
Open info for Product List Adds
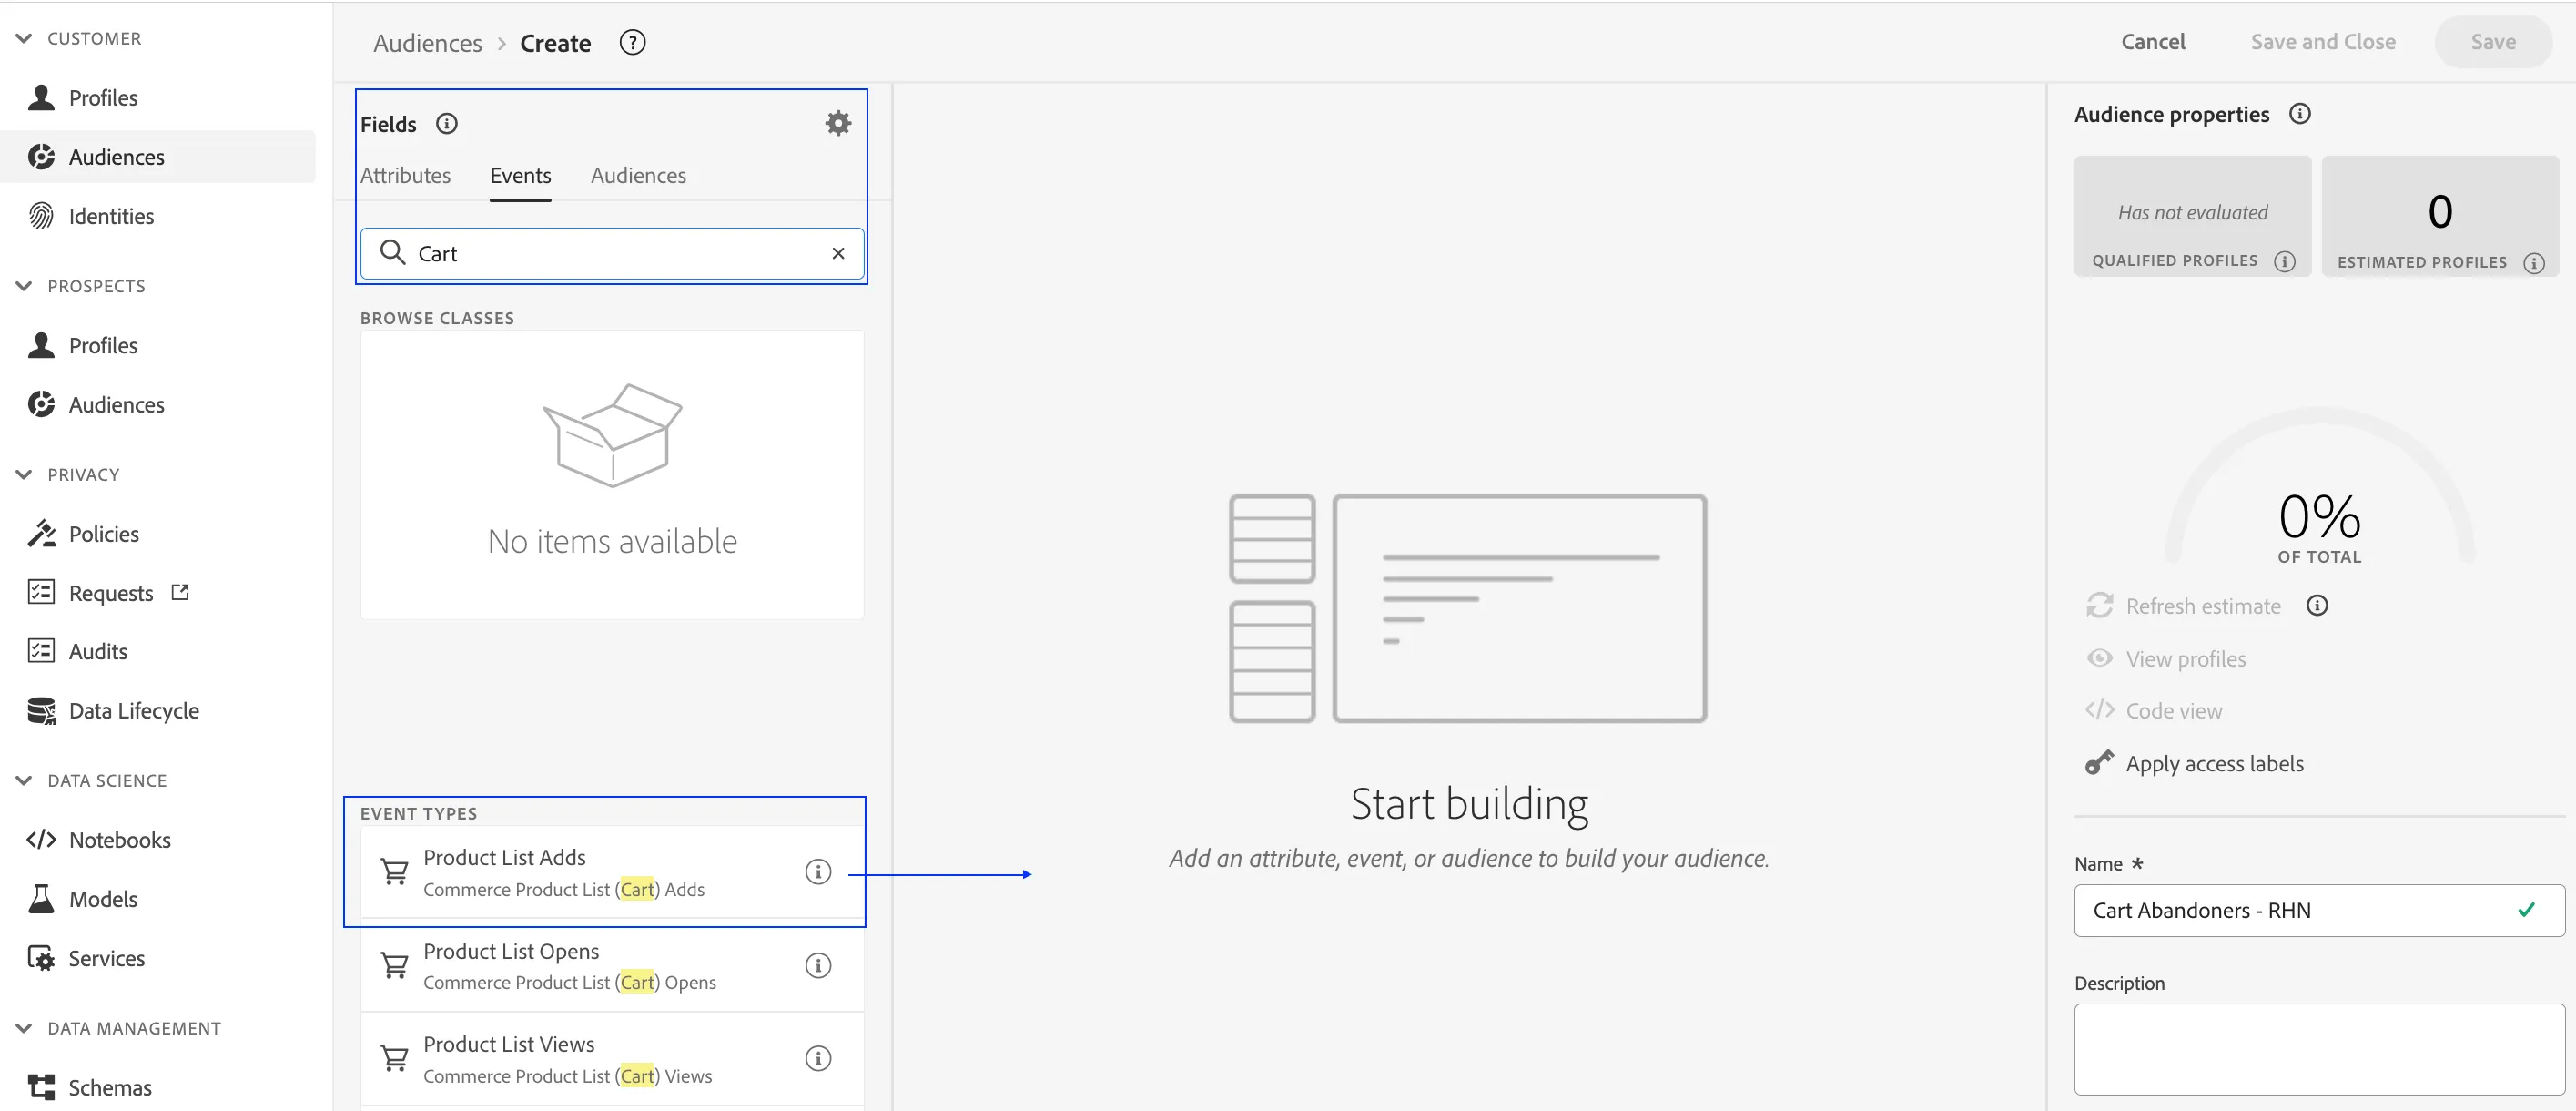click(x=818, y=871)
